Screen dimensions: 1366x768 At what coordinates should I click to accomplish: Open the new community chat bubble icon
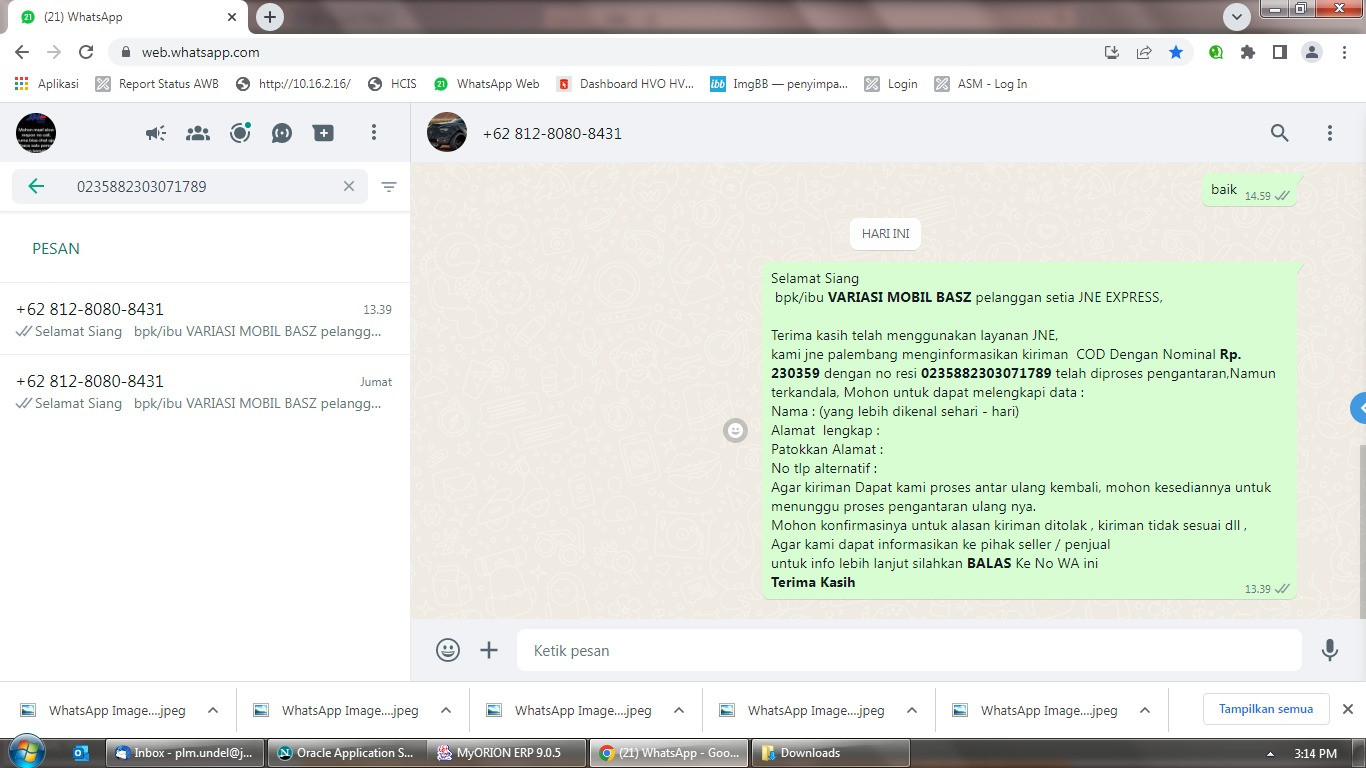point(282,133)
